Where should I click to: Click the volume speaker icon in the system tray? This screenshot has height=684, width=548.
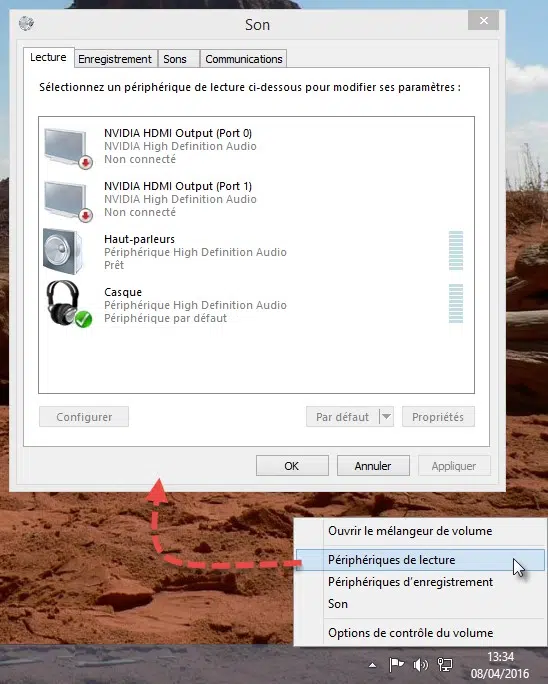420,665
